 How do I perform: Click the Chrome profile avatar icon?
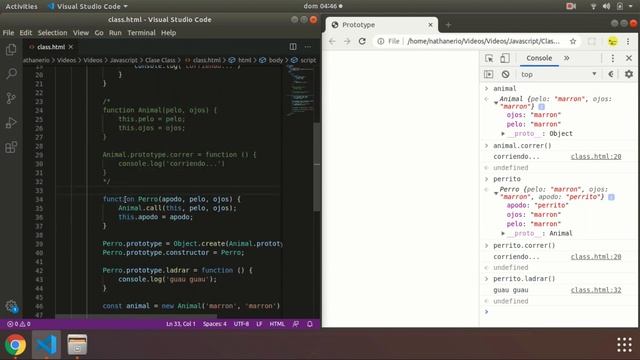point(613,41)
